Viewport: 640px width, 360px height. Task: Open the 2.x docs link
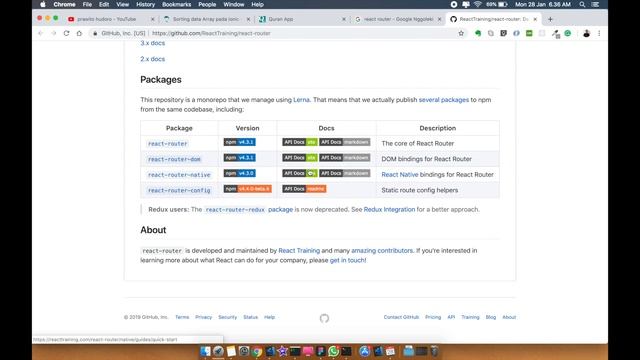coord(153,59)
